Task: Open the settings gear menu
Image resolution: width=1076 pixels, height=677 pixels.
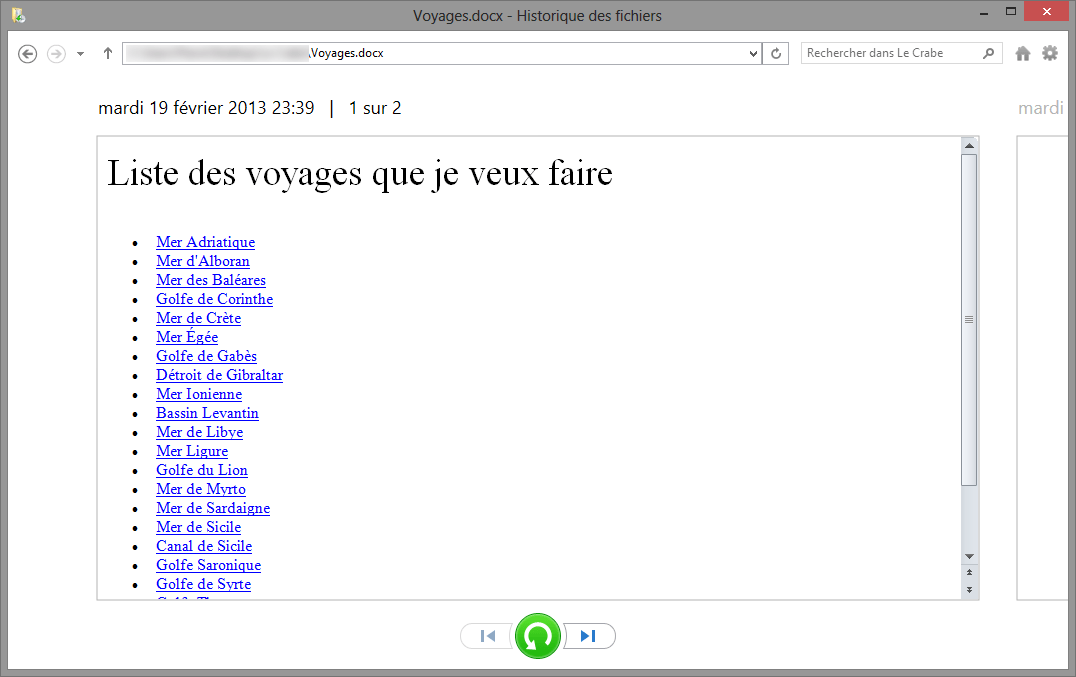Action: click(1050, 53)
